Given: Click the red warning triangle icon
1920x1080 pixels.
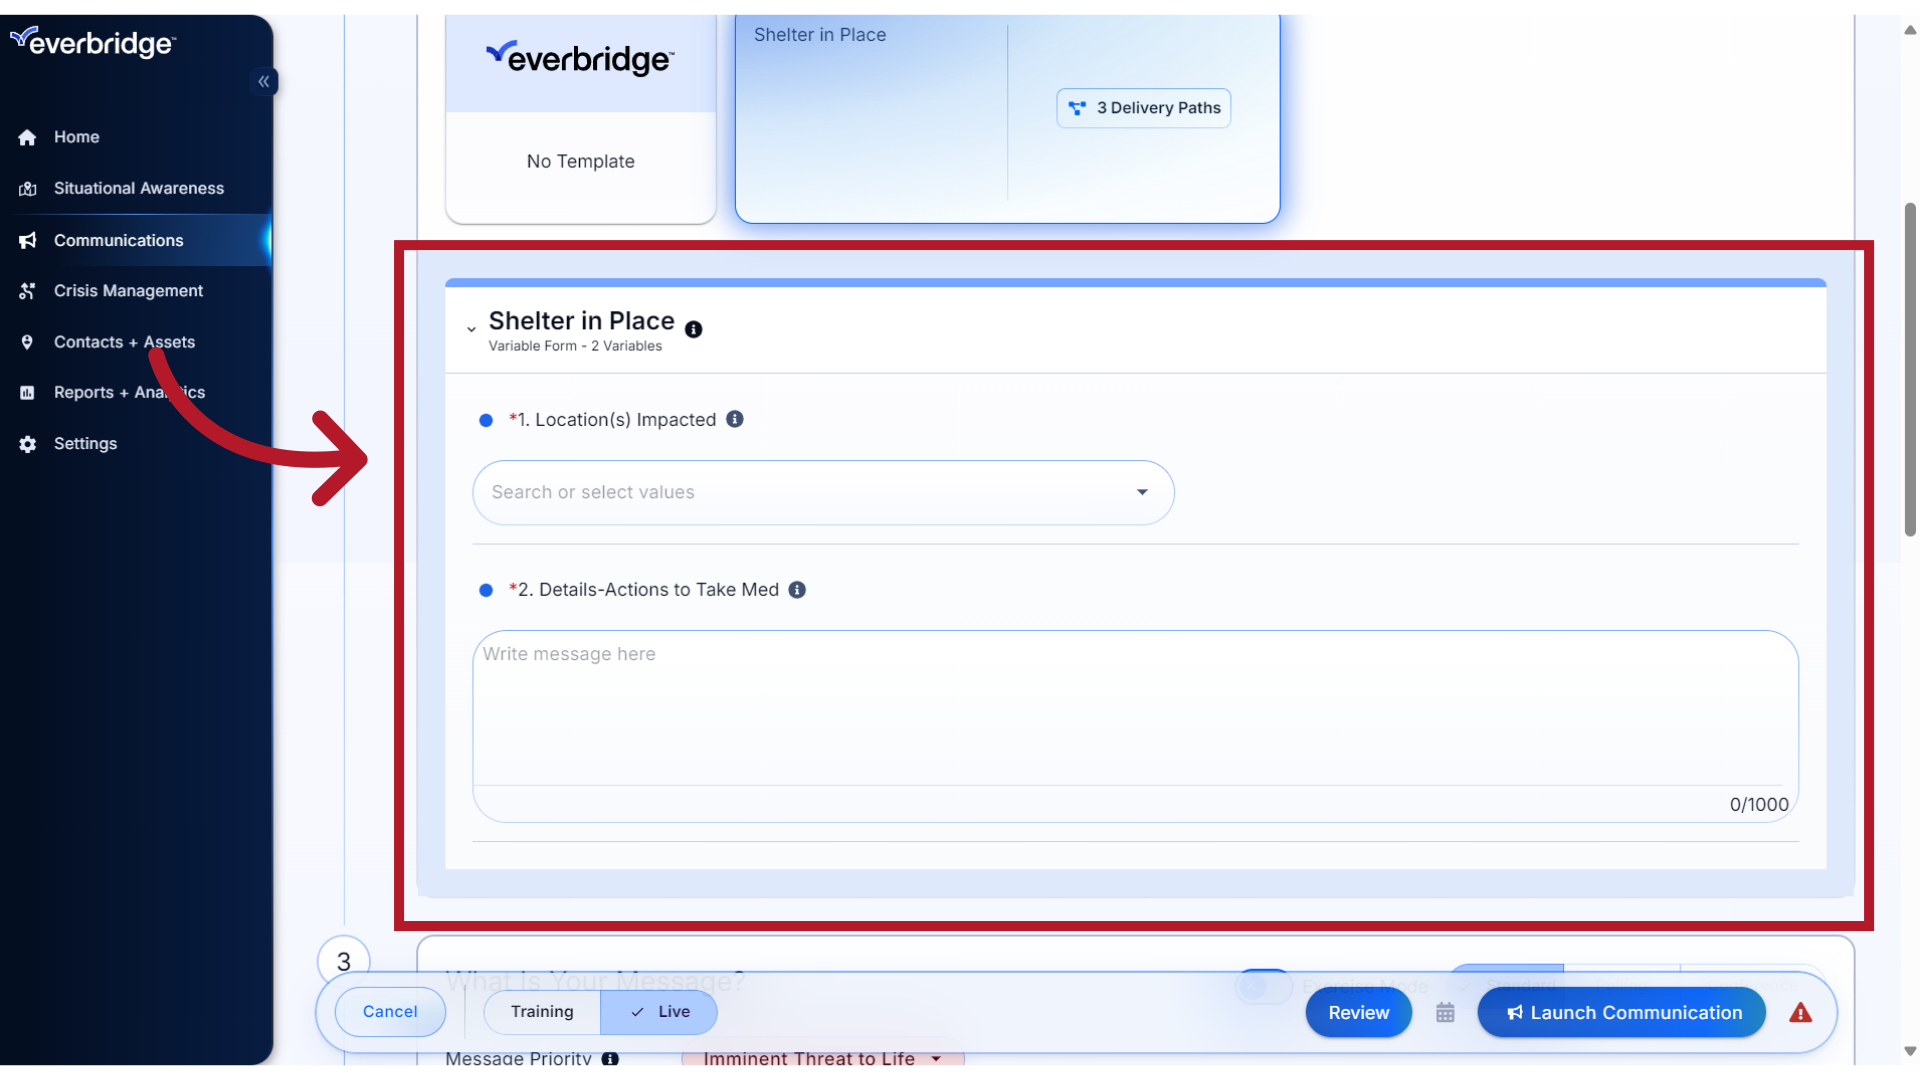Looking at the screenshot, I should point(1799,1012).
